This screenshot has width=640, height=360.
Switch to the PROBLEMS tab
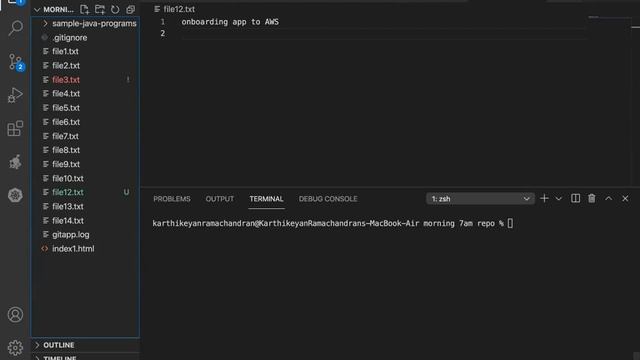172,199
